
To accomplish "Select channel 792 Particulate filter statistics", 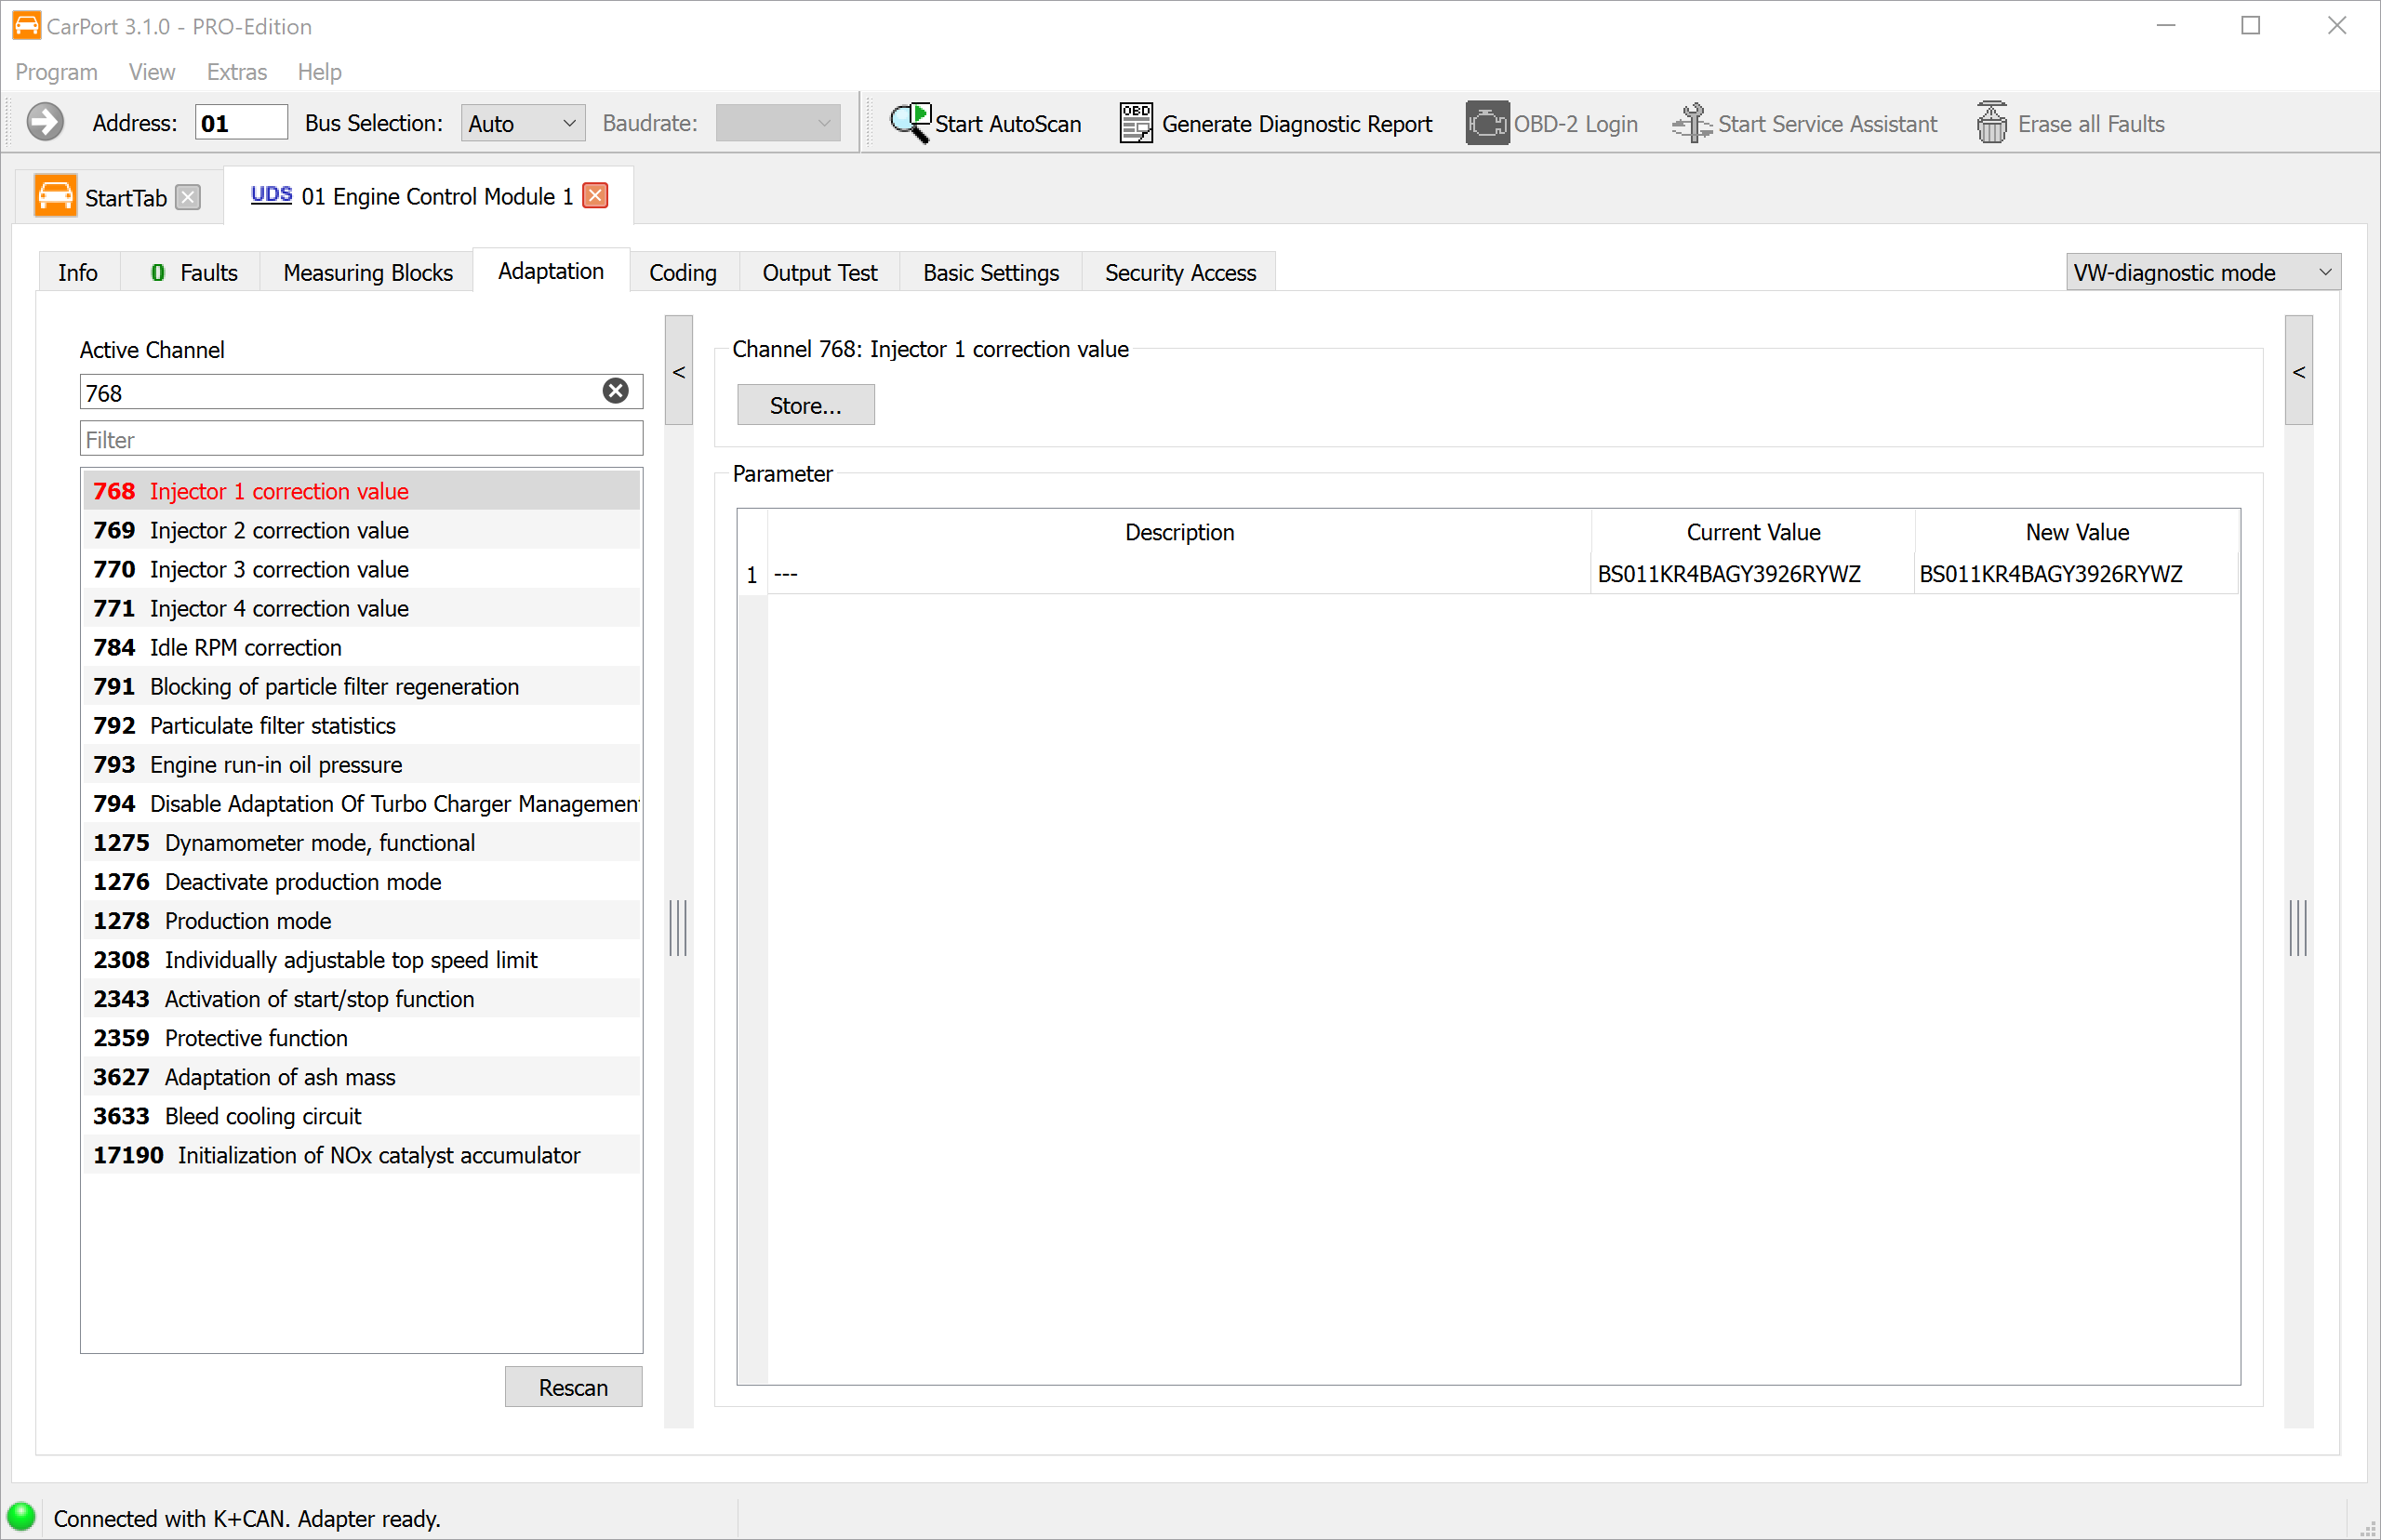I will tap(361, 724).
